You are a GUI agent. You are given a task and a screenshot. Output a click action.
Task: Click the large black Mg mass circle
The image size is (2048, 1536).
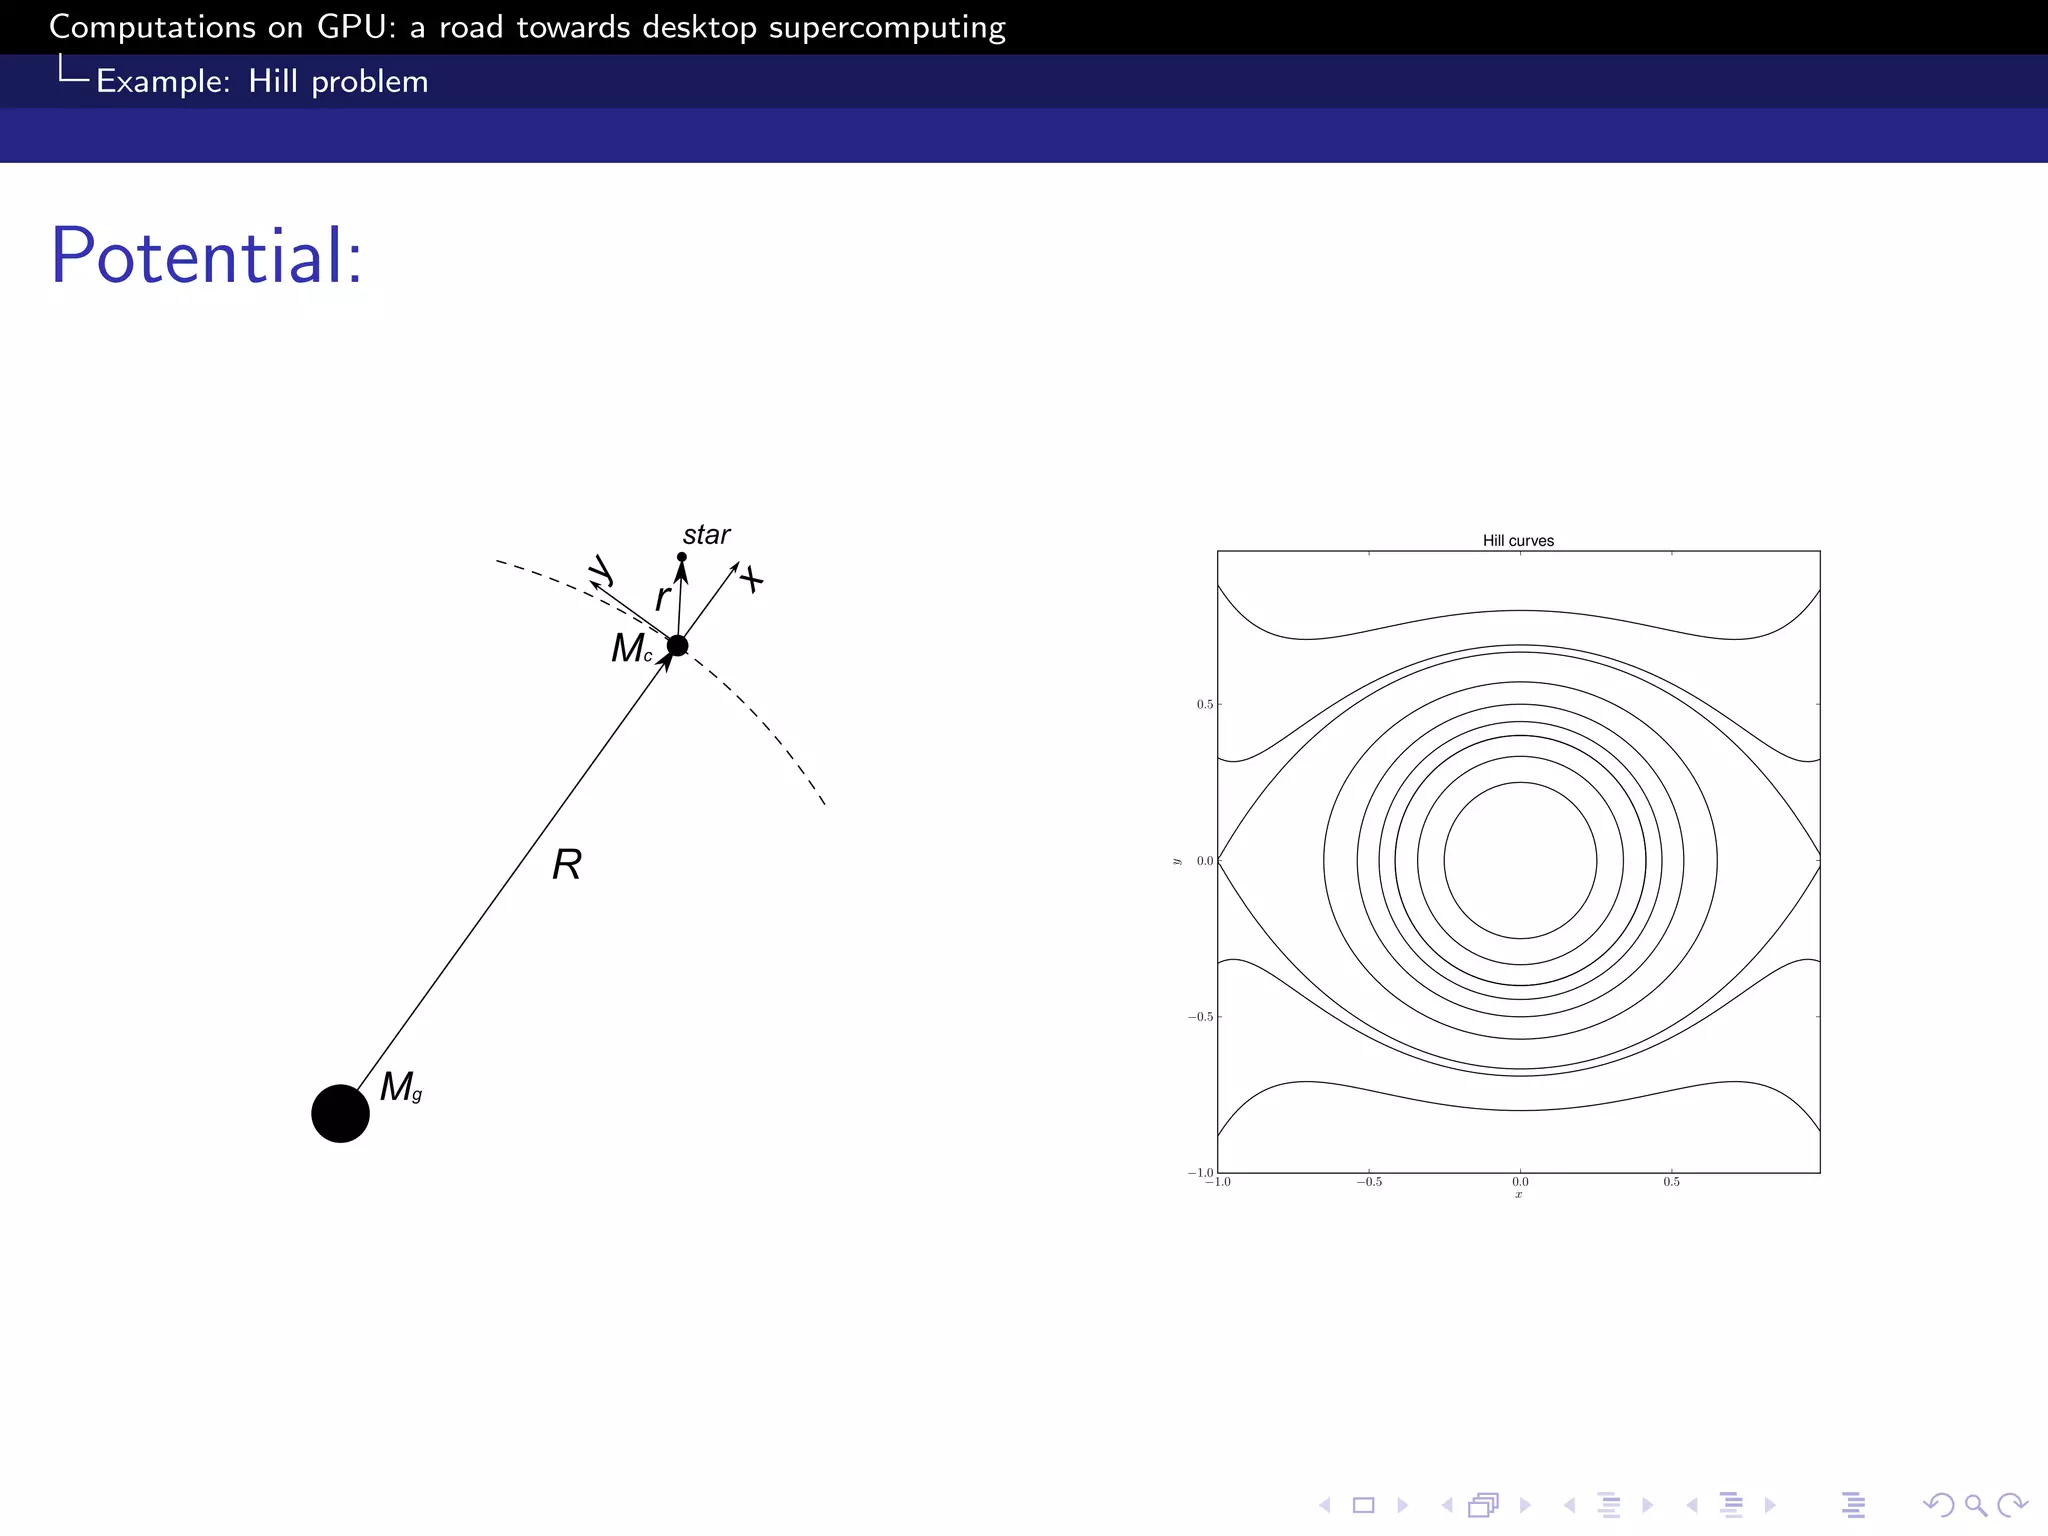pyautogui.click(x=340, y=1113)
